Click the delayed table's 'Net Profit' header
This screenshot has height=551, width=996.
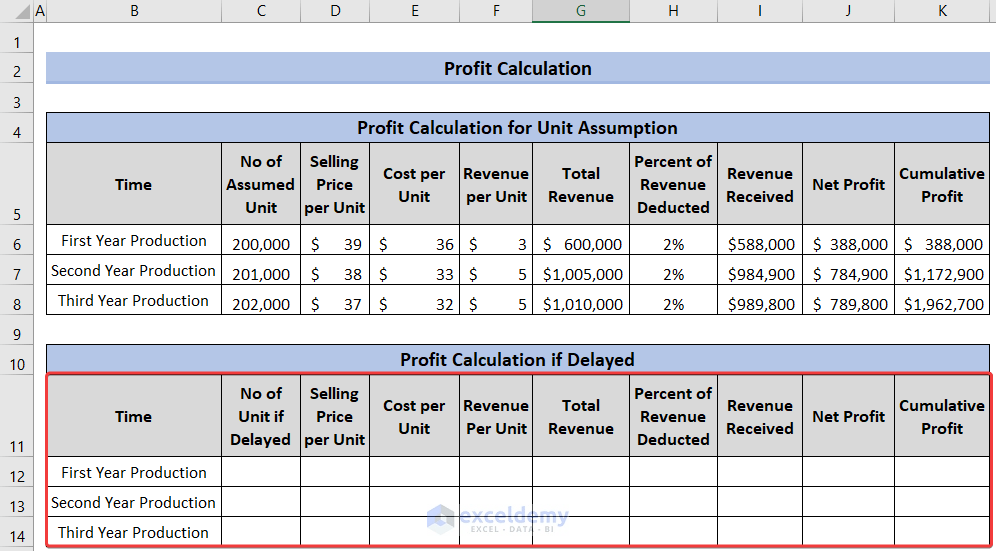[x=848, y=416]
